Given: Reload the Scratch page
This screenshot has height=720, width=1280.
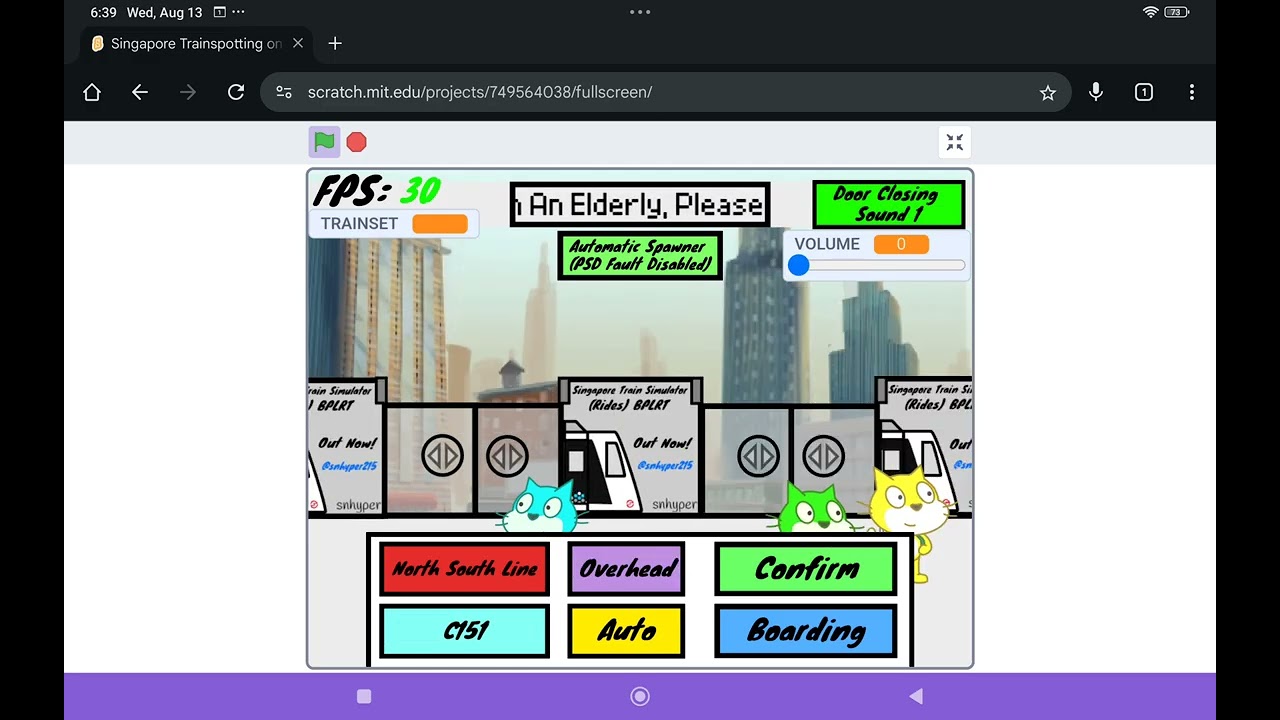Looking at the screenshot, I should coord(236,92).
